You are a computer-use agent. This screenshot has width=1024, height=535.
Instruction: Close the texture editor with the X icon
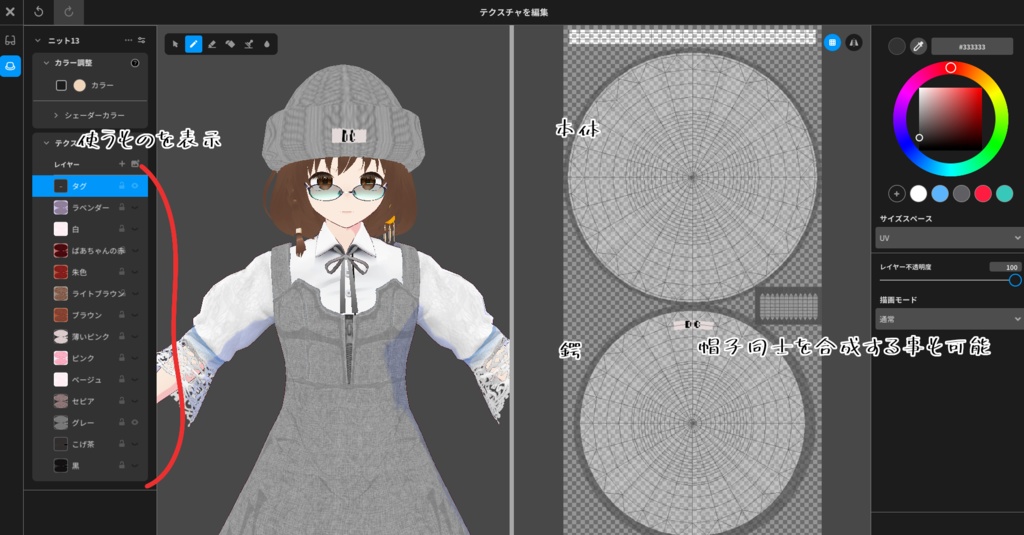point(10,12)
